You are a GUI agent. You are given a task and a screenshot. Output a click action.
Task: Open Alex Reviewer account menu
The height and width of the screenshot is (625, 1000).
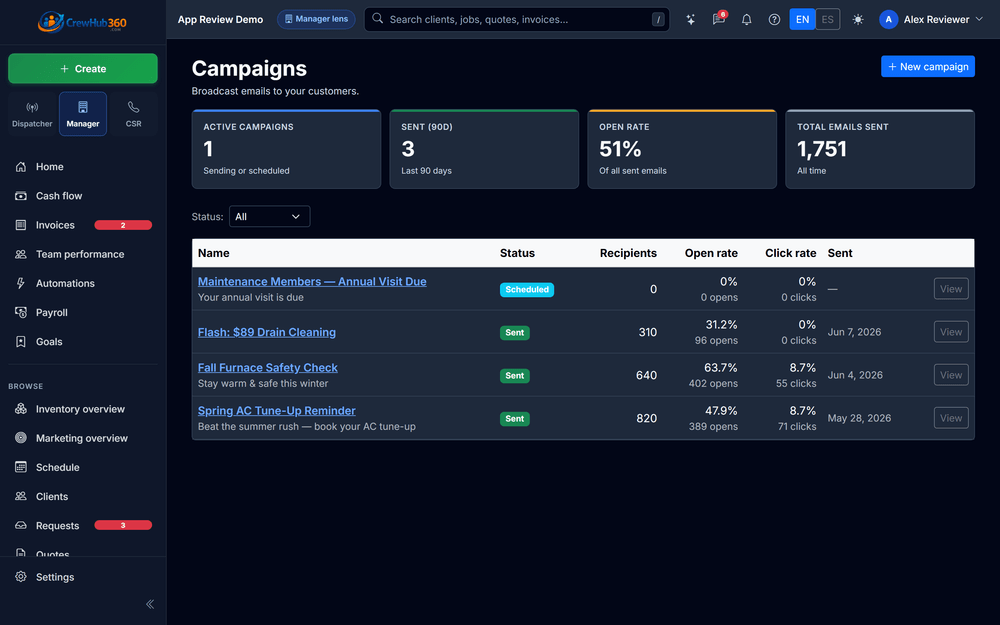click(x=931, y=19)
